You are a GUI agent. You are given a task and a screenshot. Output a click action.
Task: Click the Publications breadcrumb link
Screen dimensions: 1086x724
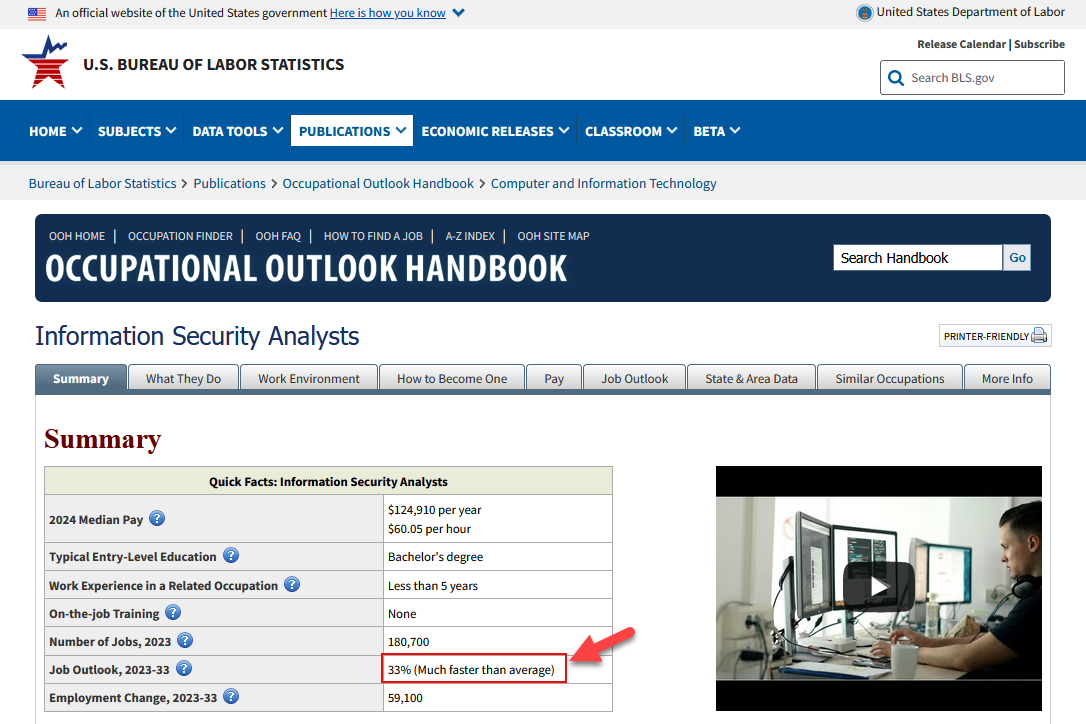(229, 184)
